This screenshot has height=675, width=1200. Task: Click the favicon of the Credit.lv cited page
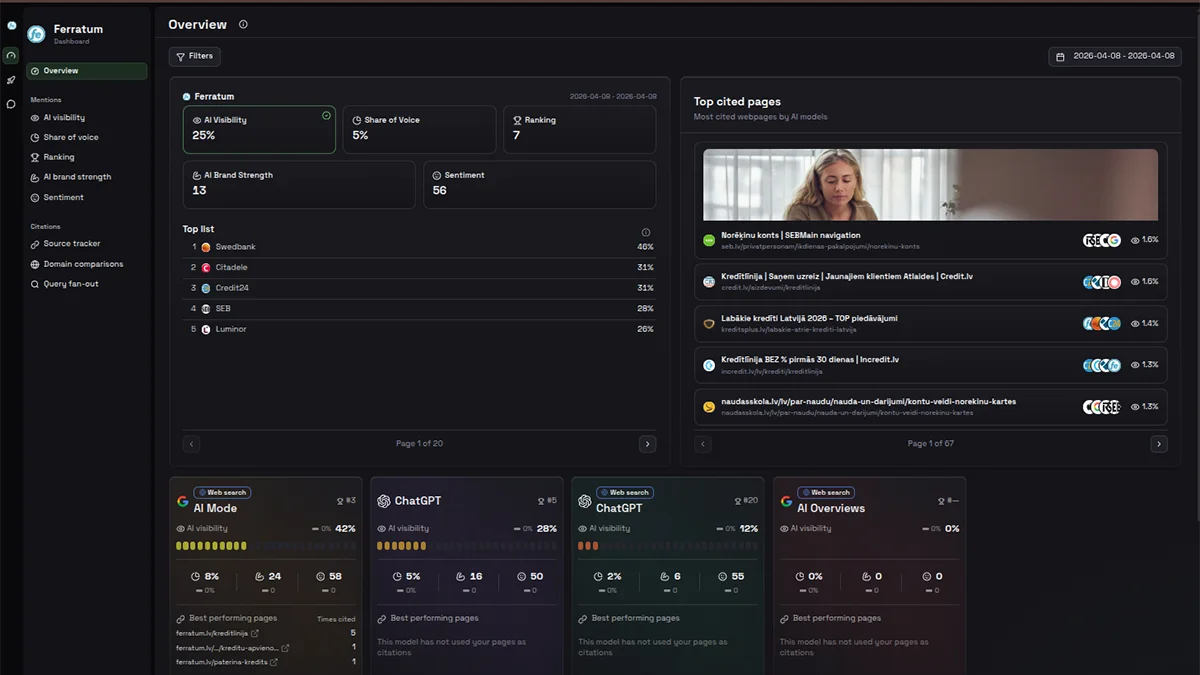pyautogui.click(x=709, y=282)
